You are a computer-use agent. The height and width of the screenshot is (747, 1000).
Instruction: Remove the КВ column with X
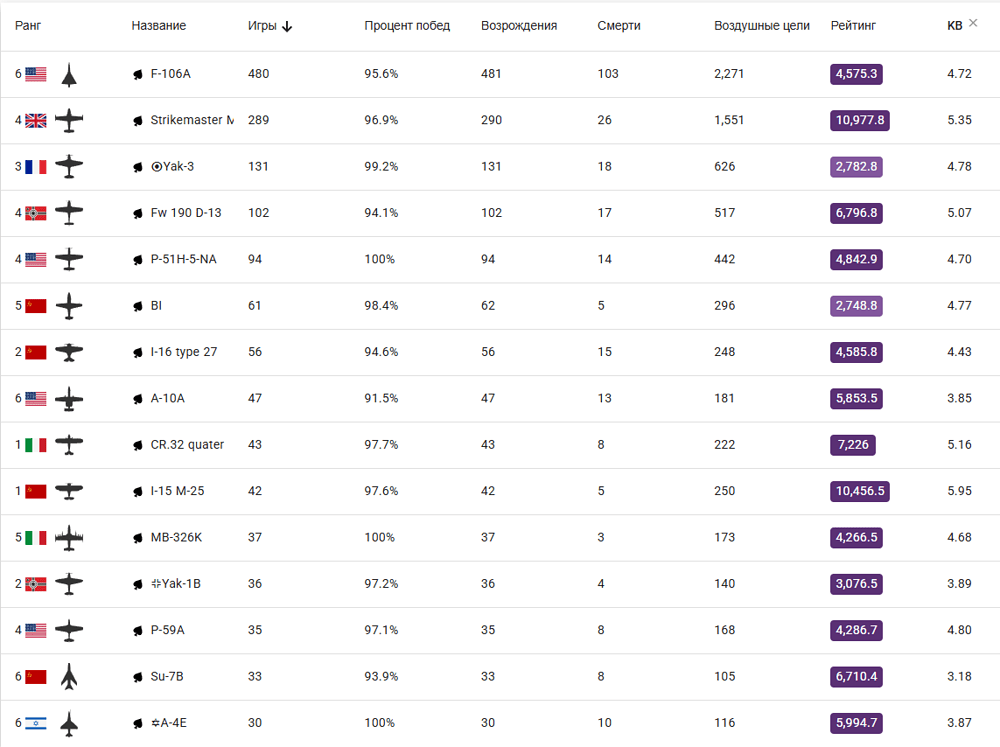click(x=973, y=23)
